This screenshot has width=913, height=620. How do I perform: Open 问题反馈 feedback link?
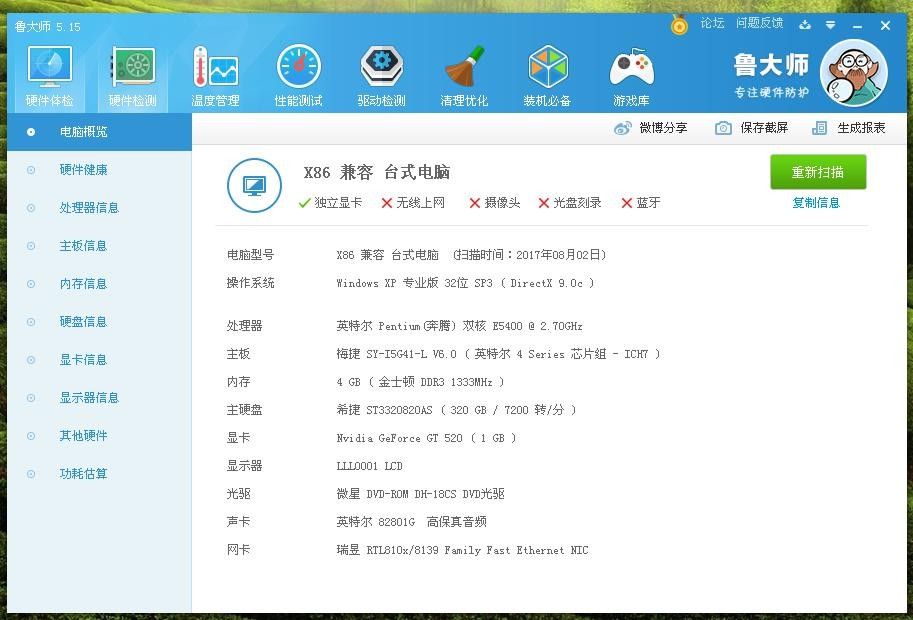point(759,23)
